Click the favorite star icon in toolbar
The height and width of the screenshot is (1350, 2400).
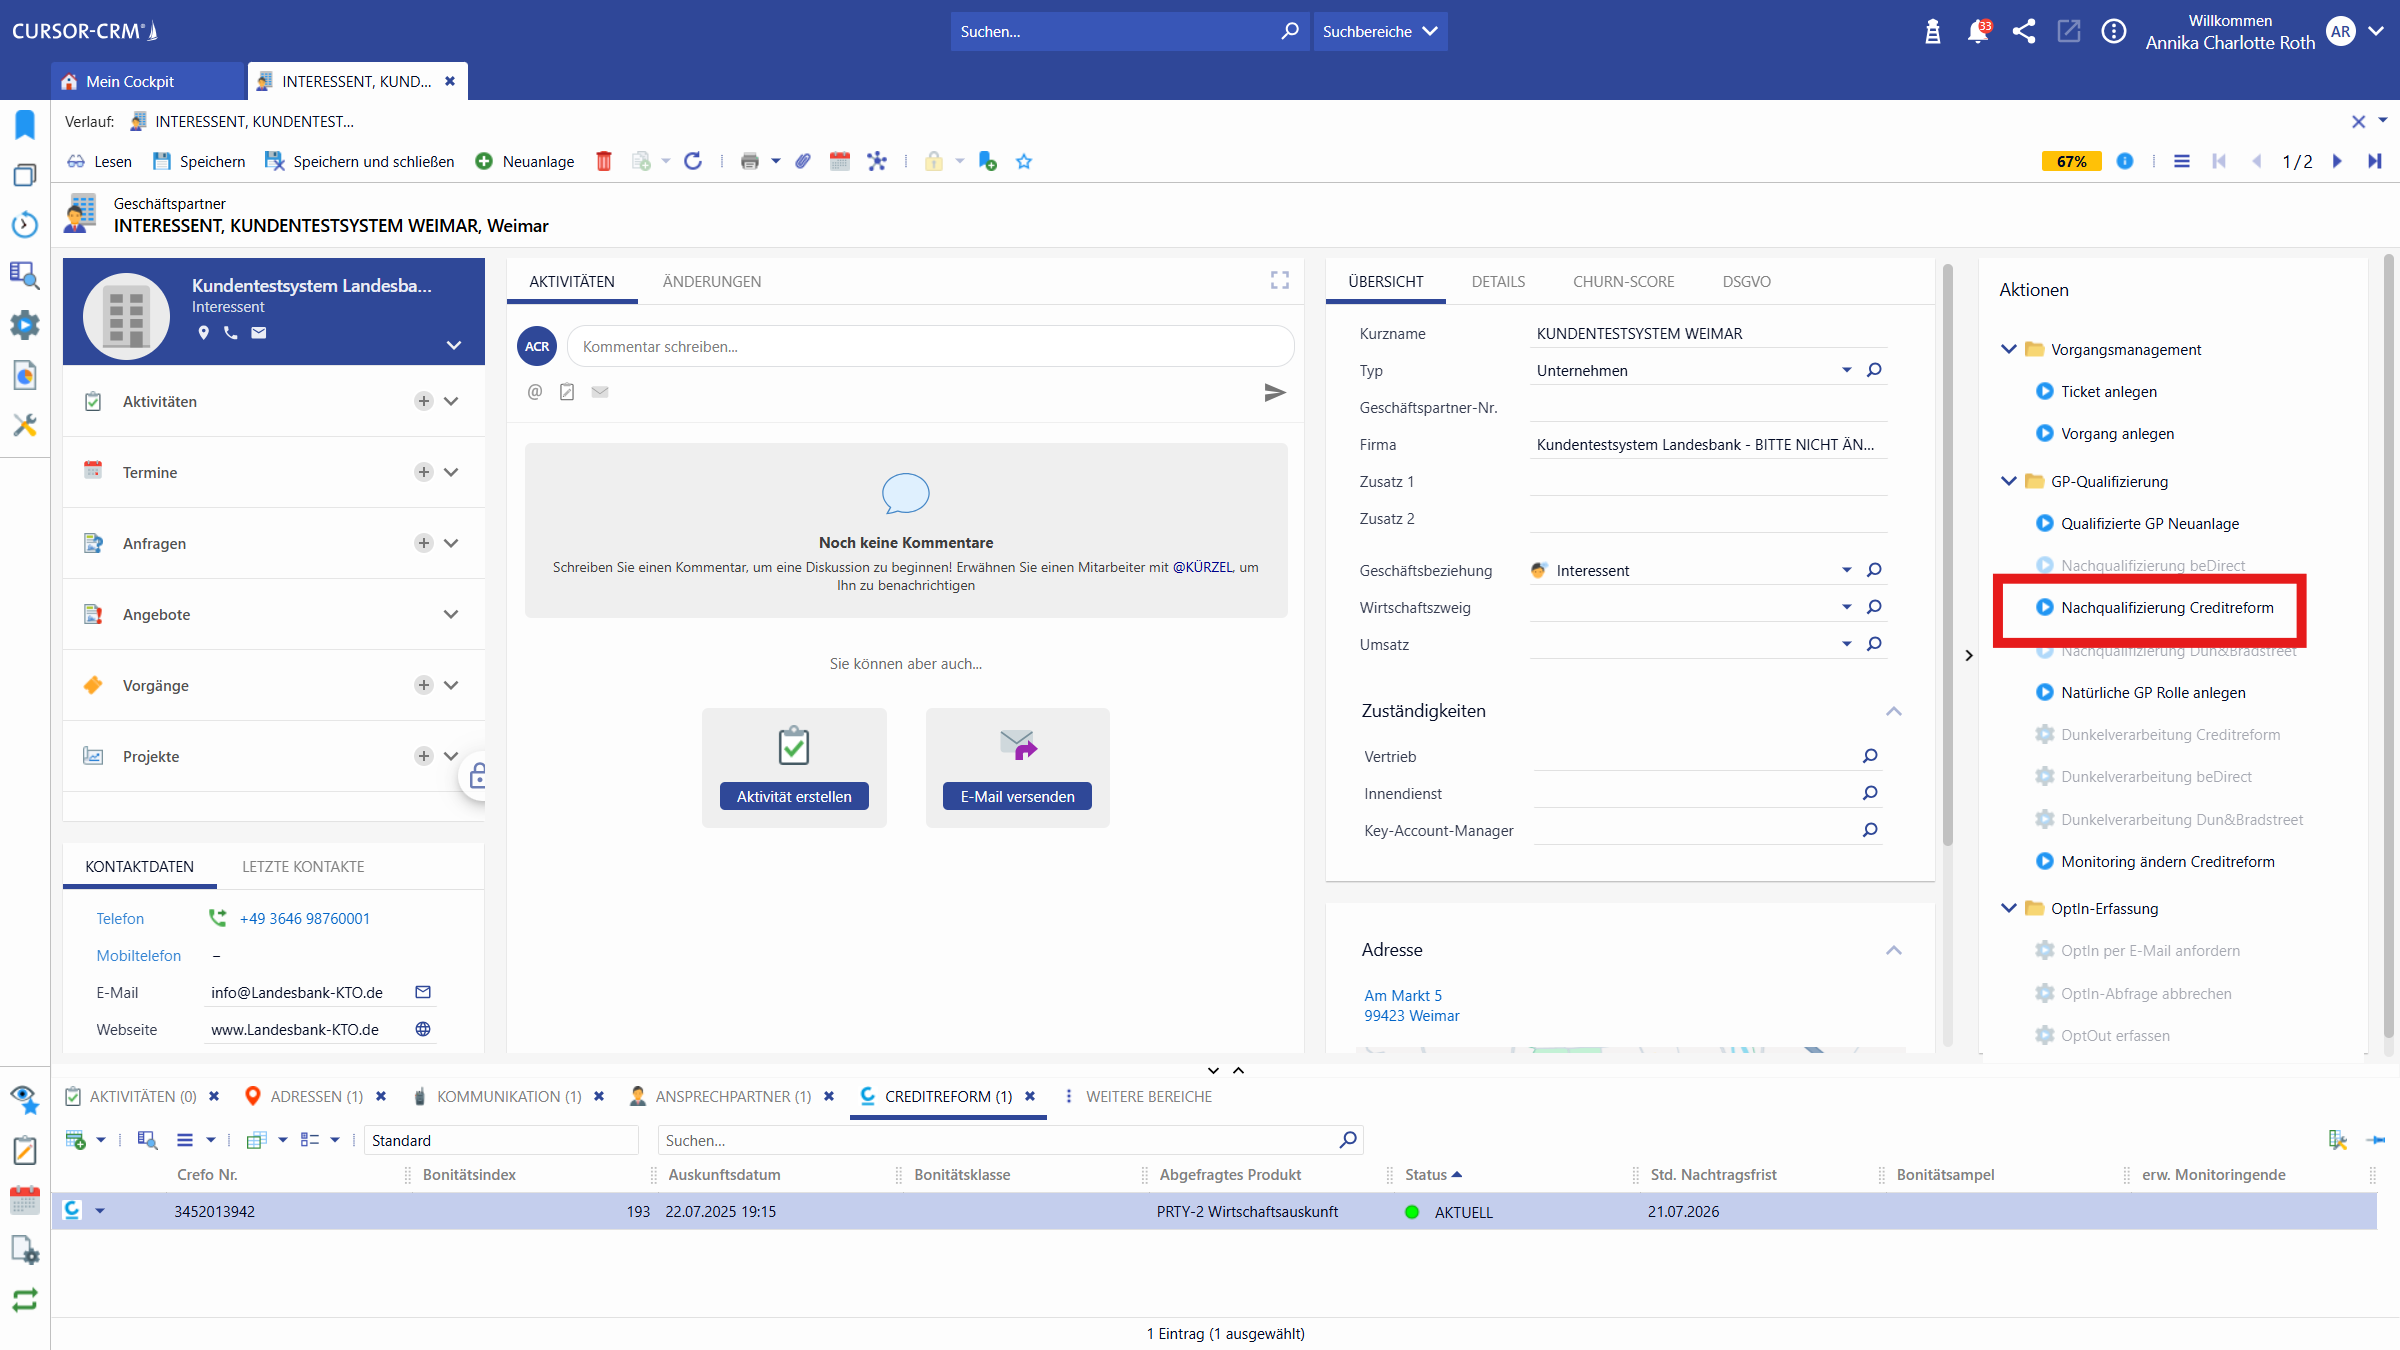point(1024,161)
